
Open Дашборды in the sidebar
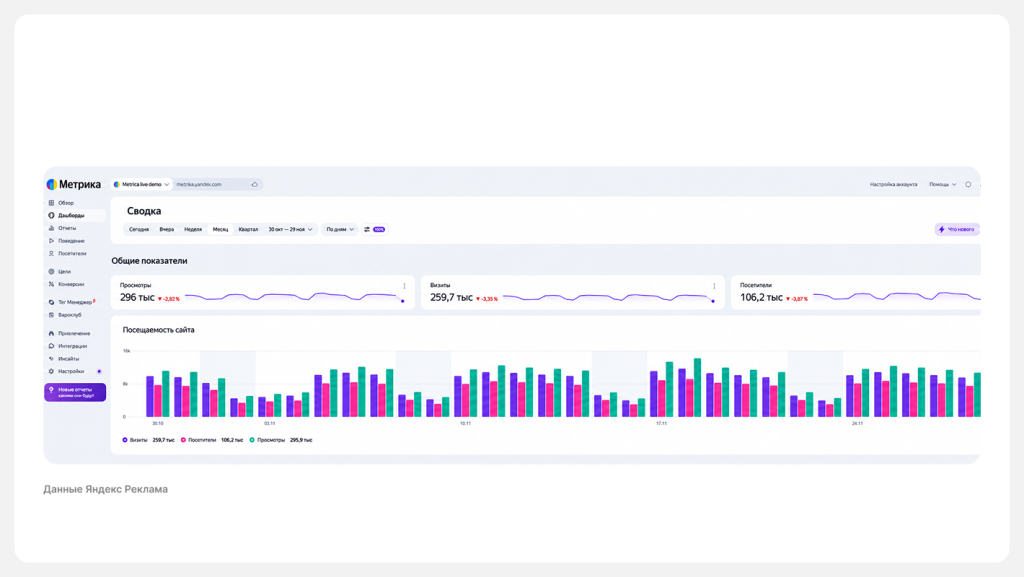(x=75, y=215)
